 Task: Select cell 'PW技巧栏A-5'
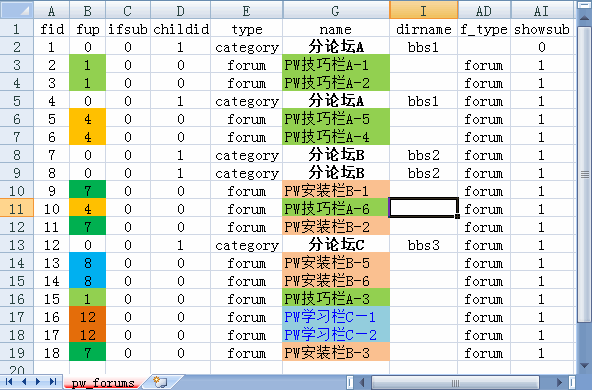(336, 119)
